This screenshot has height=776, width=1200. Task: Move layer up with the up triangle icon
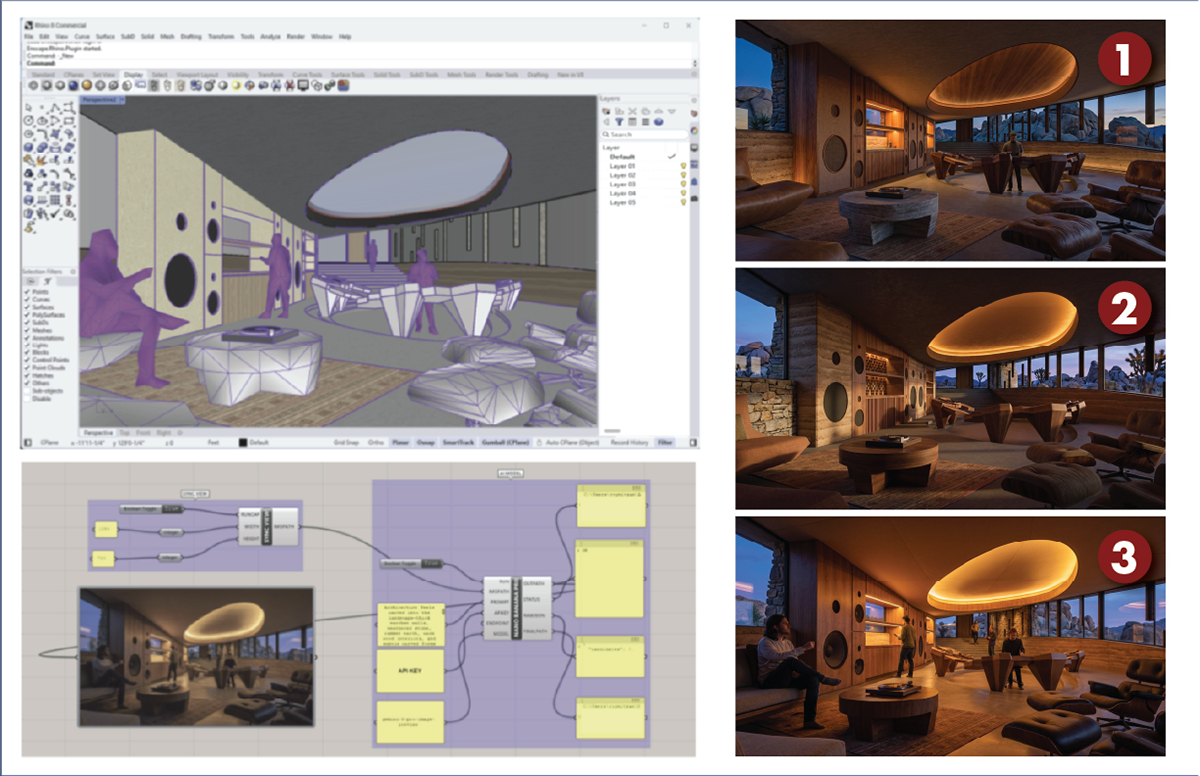[x=658, y=111]
